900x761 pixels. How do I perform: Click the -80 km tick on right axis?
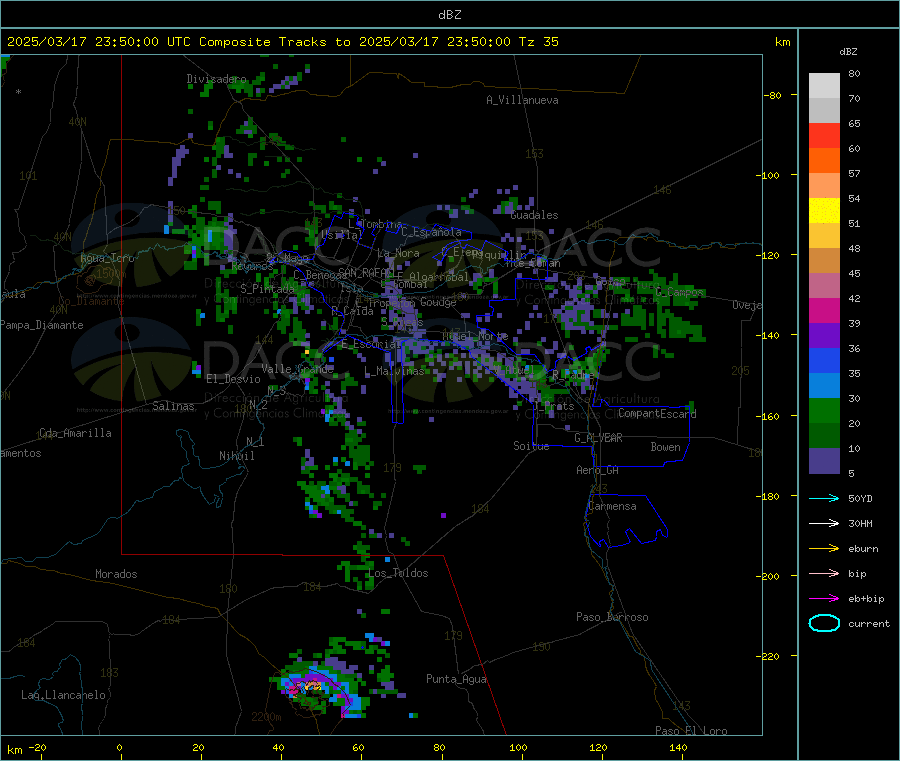(x=773, y=95)
